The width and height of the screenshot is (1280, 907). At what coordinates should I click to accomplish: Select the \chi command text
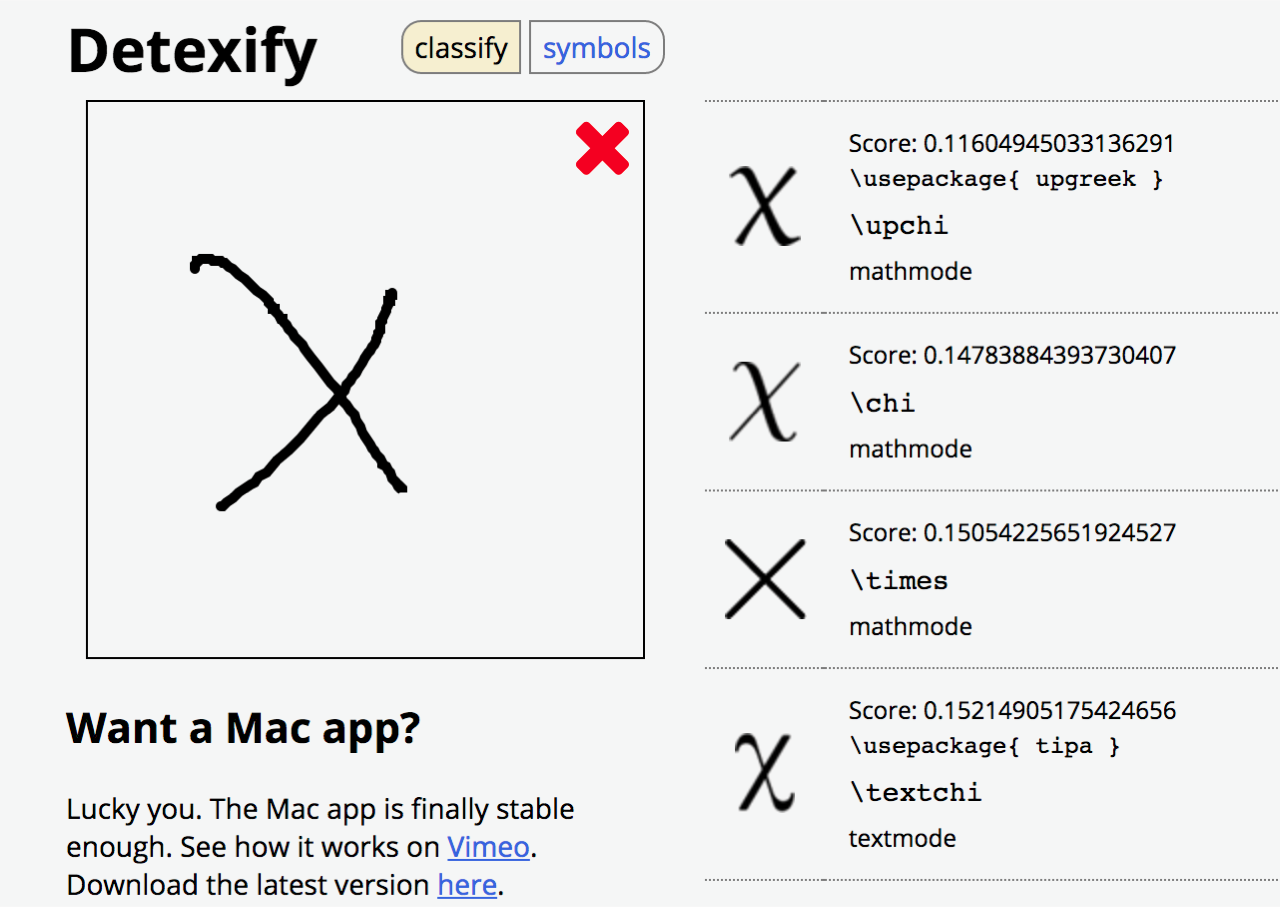click(882, 403)
